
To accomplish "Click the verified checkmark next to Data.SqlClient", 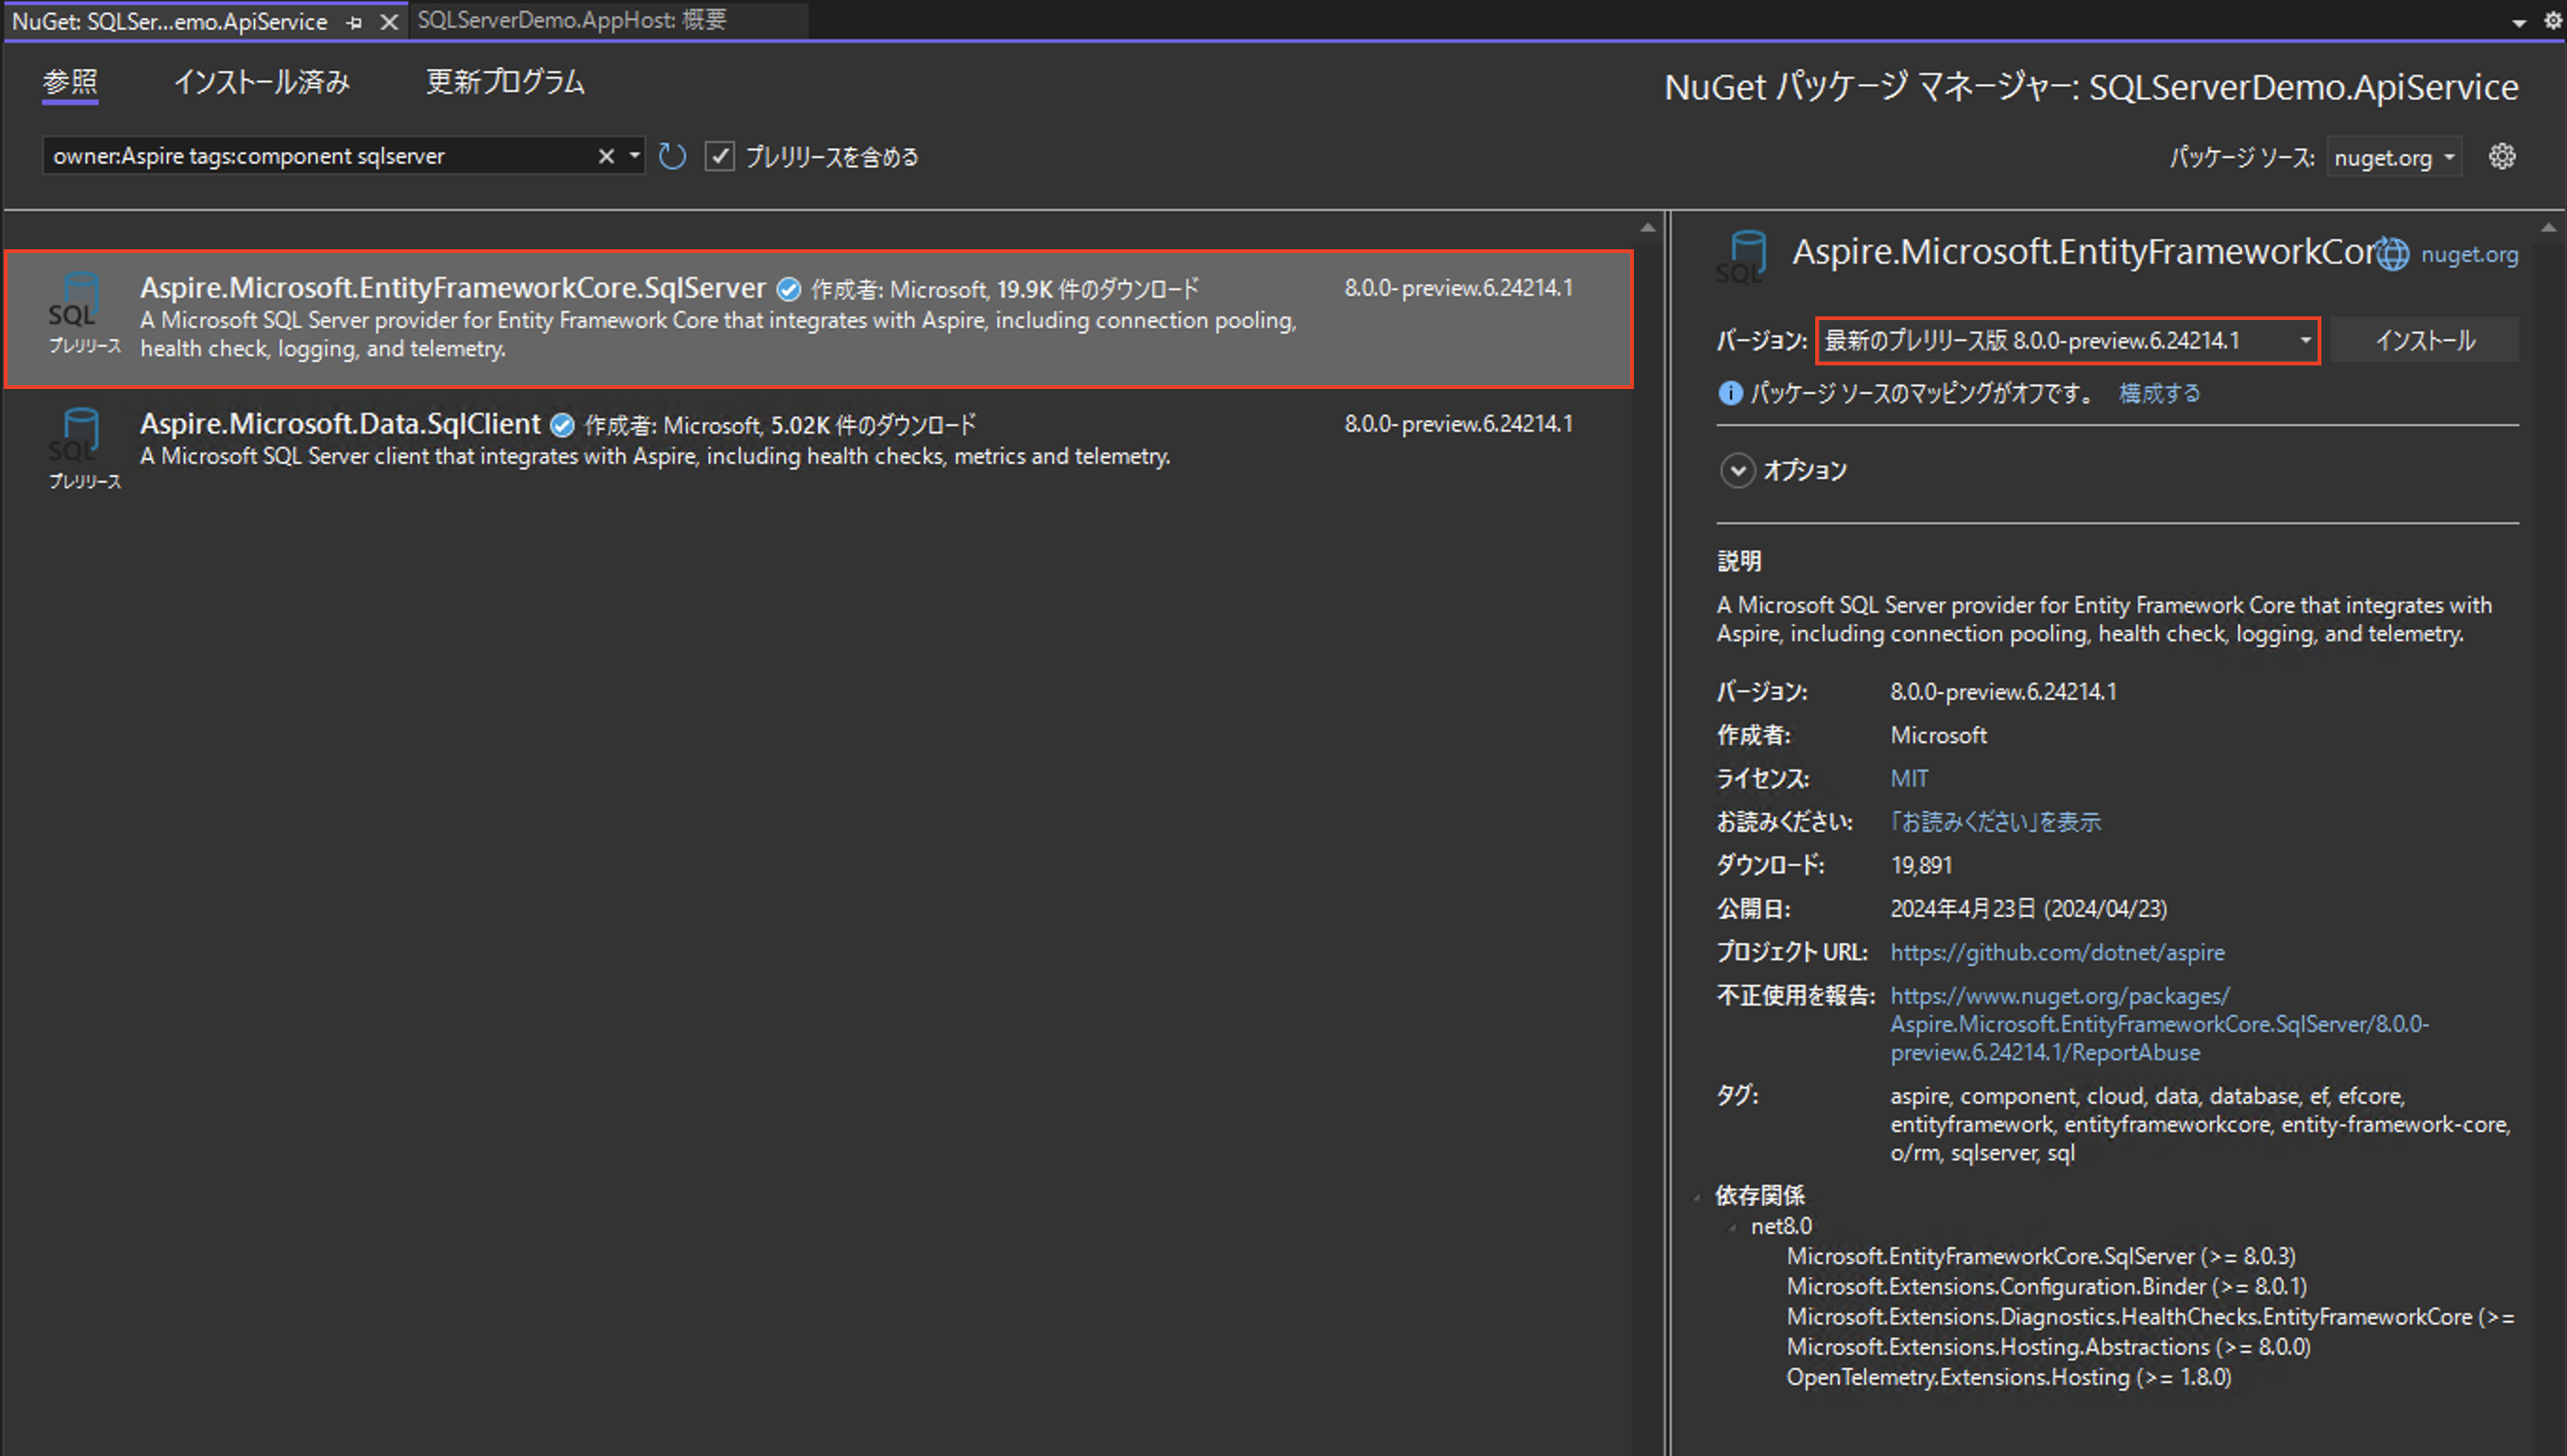I will pos(562,424).
